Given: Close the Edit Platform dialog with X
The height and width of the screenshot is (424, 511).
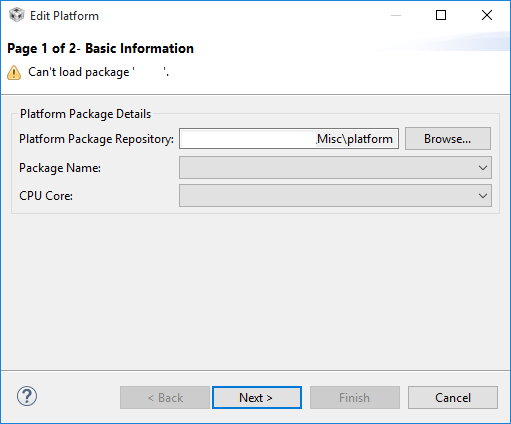Looking at the screenshot, I should (x=487, y=15).
